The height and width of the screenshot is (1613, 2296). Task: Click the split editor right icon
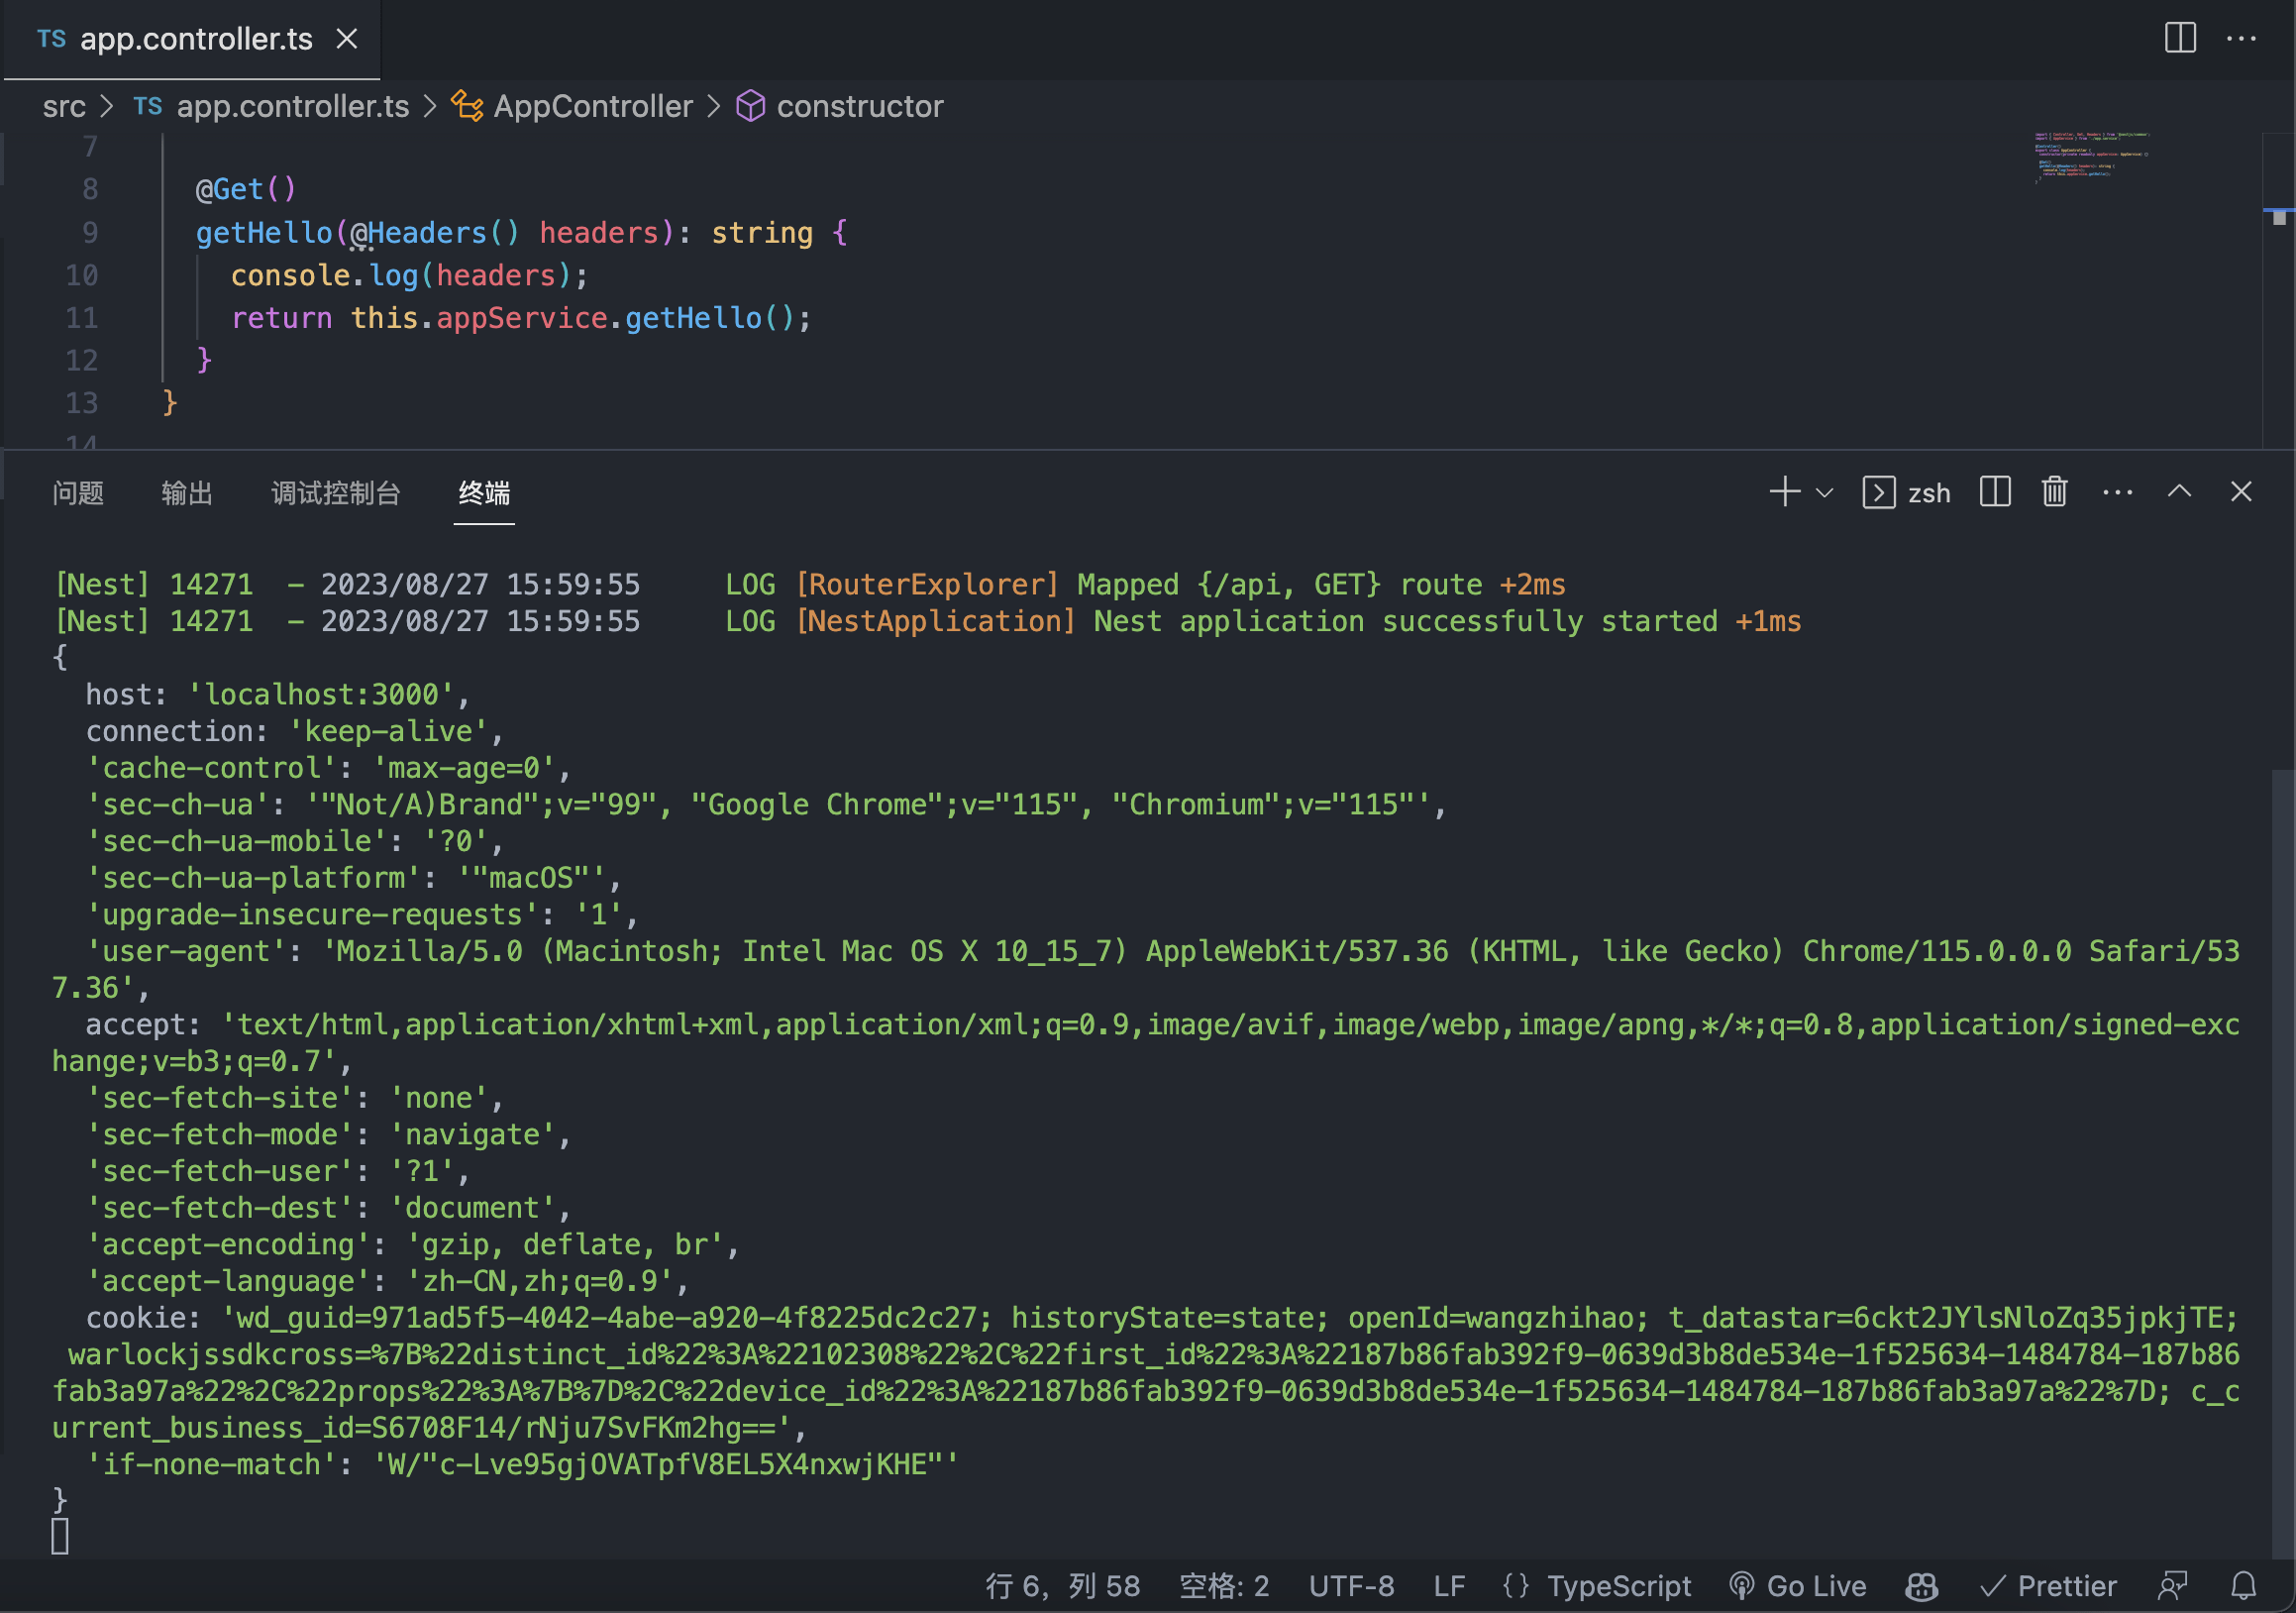click(2180, 38)
